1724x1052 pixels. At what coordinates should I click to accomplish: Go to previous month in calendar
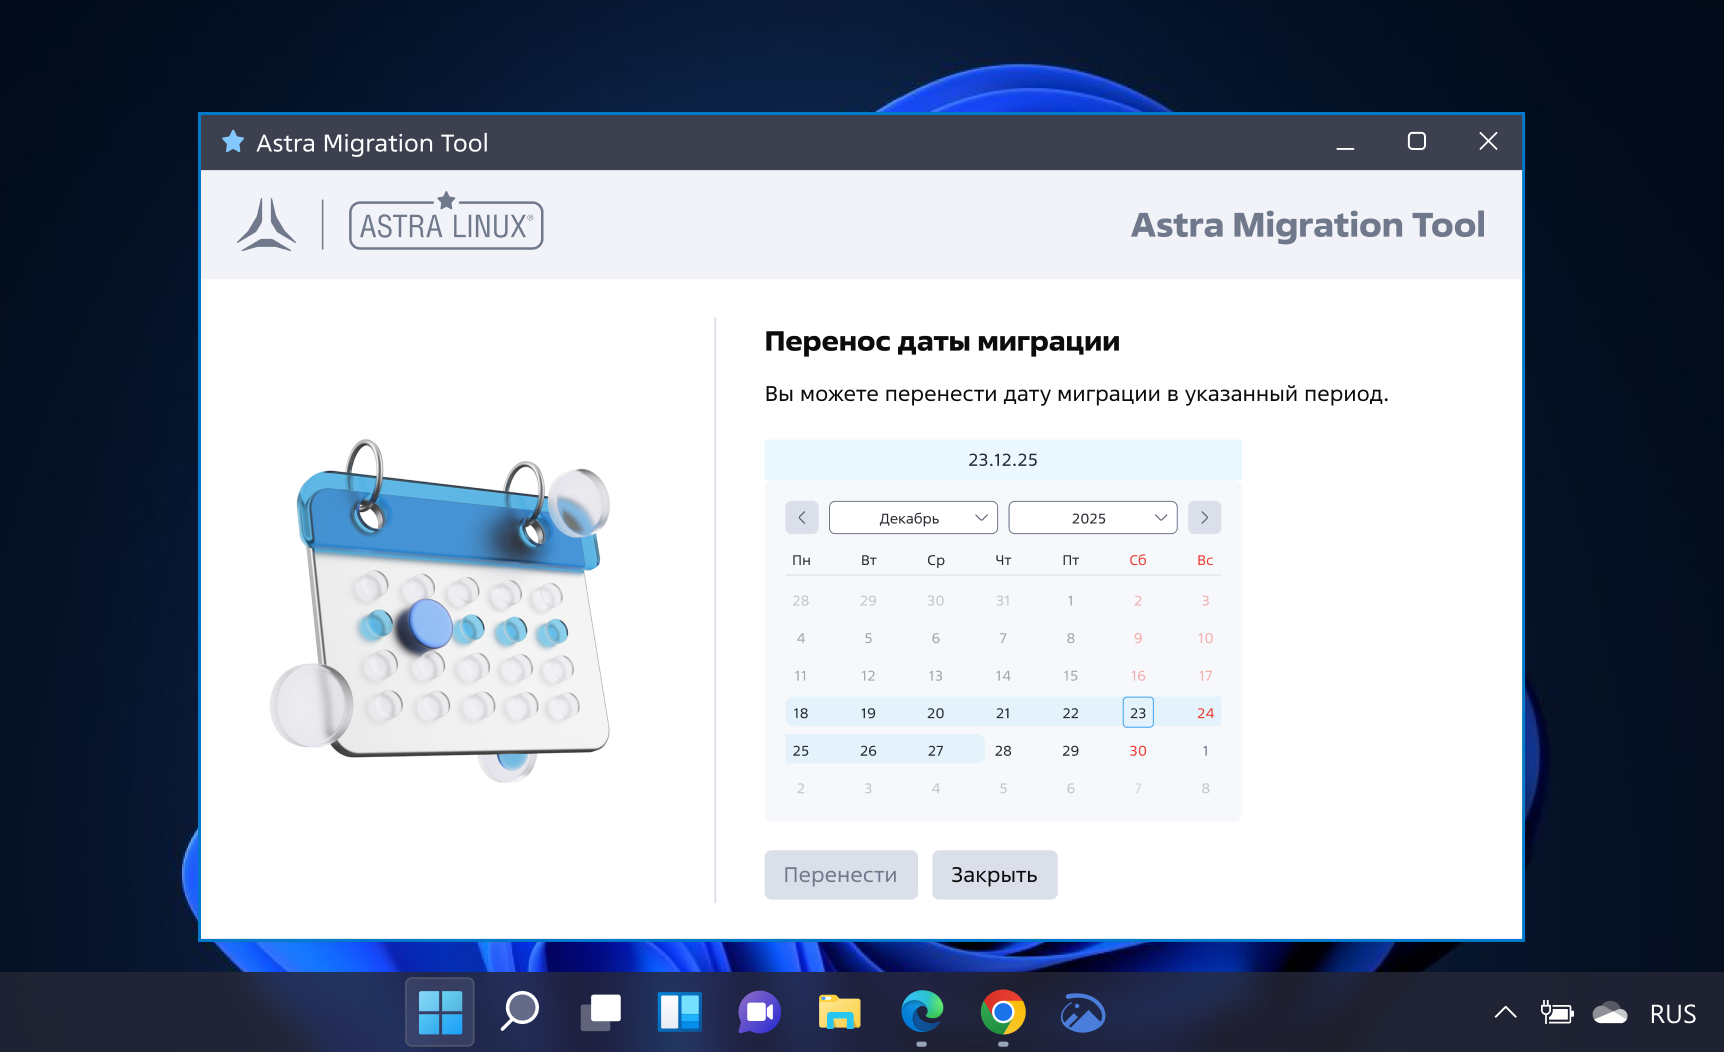click(x=801, y=518)
